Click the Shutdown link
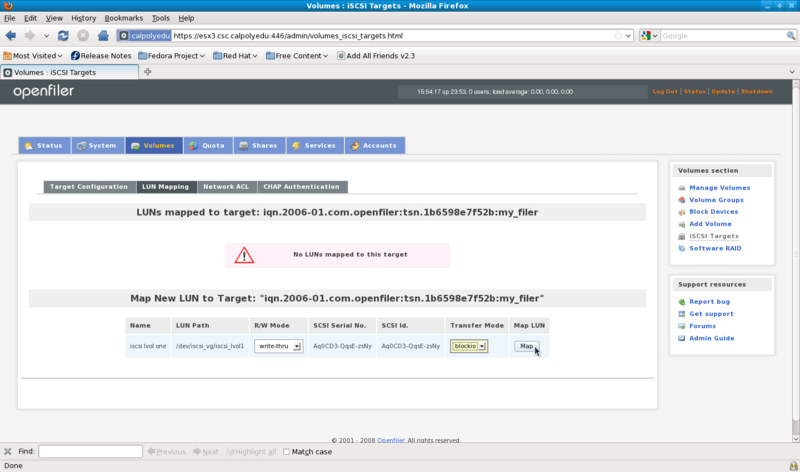The image size is (800, 472). 757,91
